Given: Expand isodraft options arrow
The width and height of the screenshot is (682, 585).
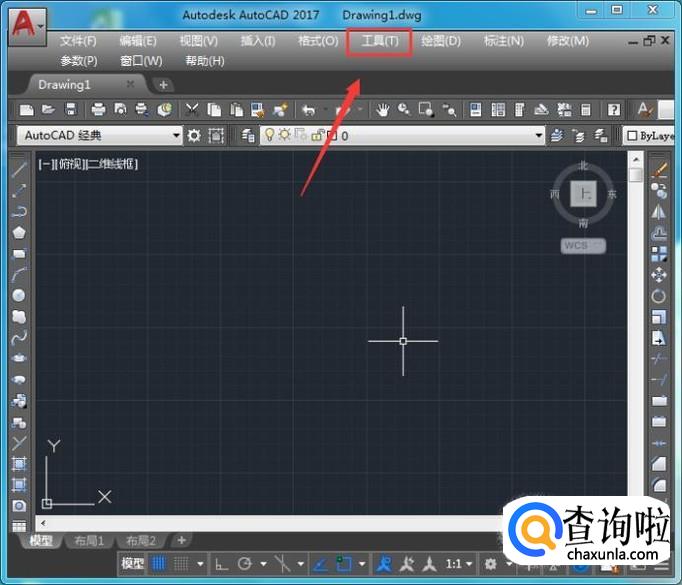Looking at the screenshot, I should pos(301,564).
